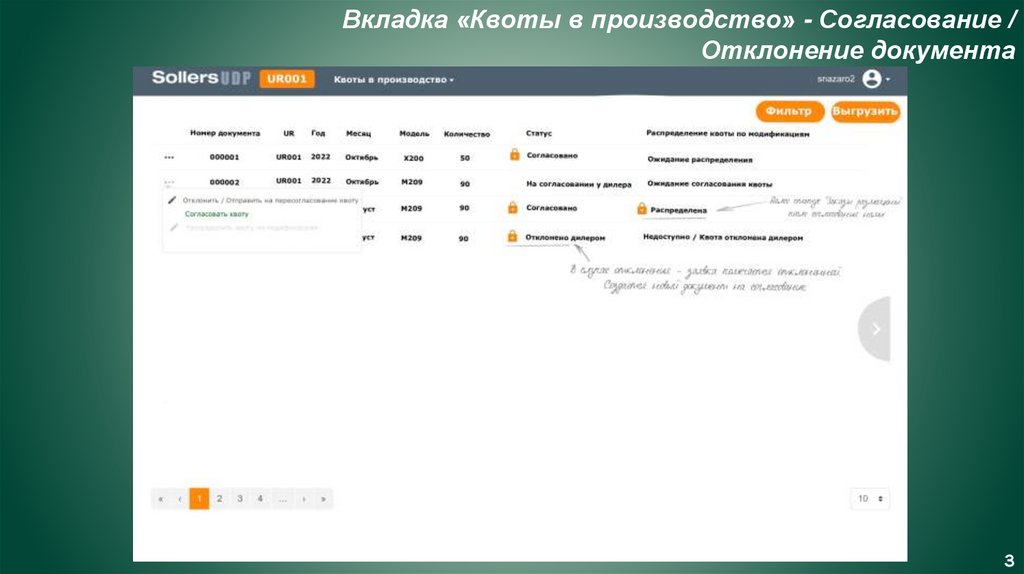Click the Статус column header
This screenshot has width=1024, height=574.
539,133
